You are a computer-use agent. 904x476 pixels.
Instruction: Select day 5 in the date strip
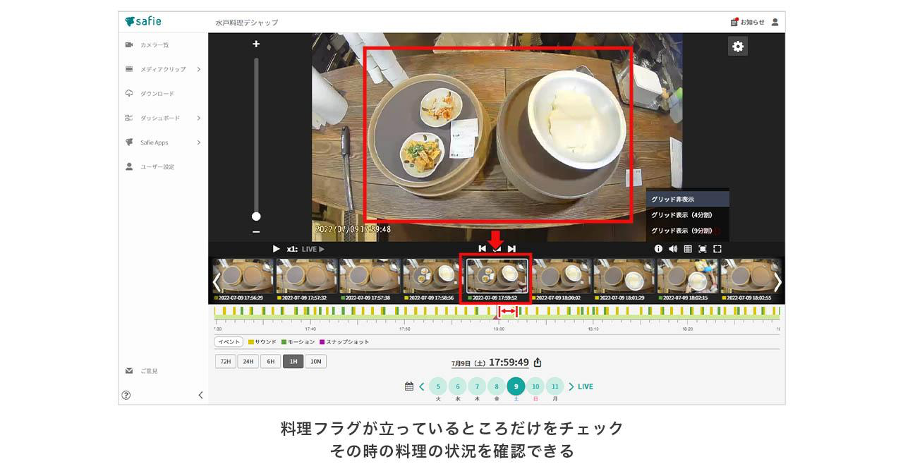(438, 387)
